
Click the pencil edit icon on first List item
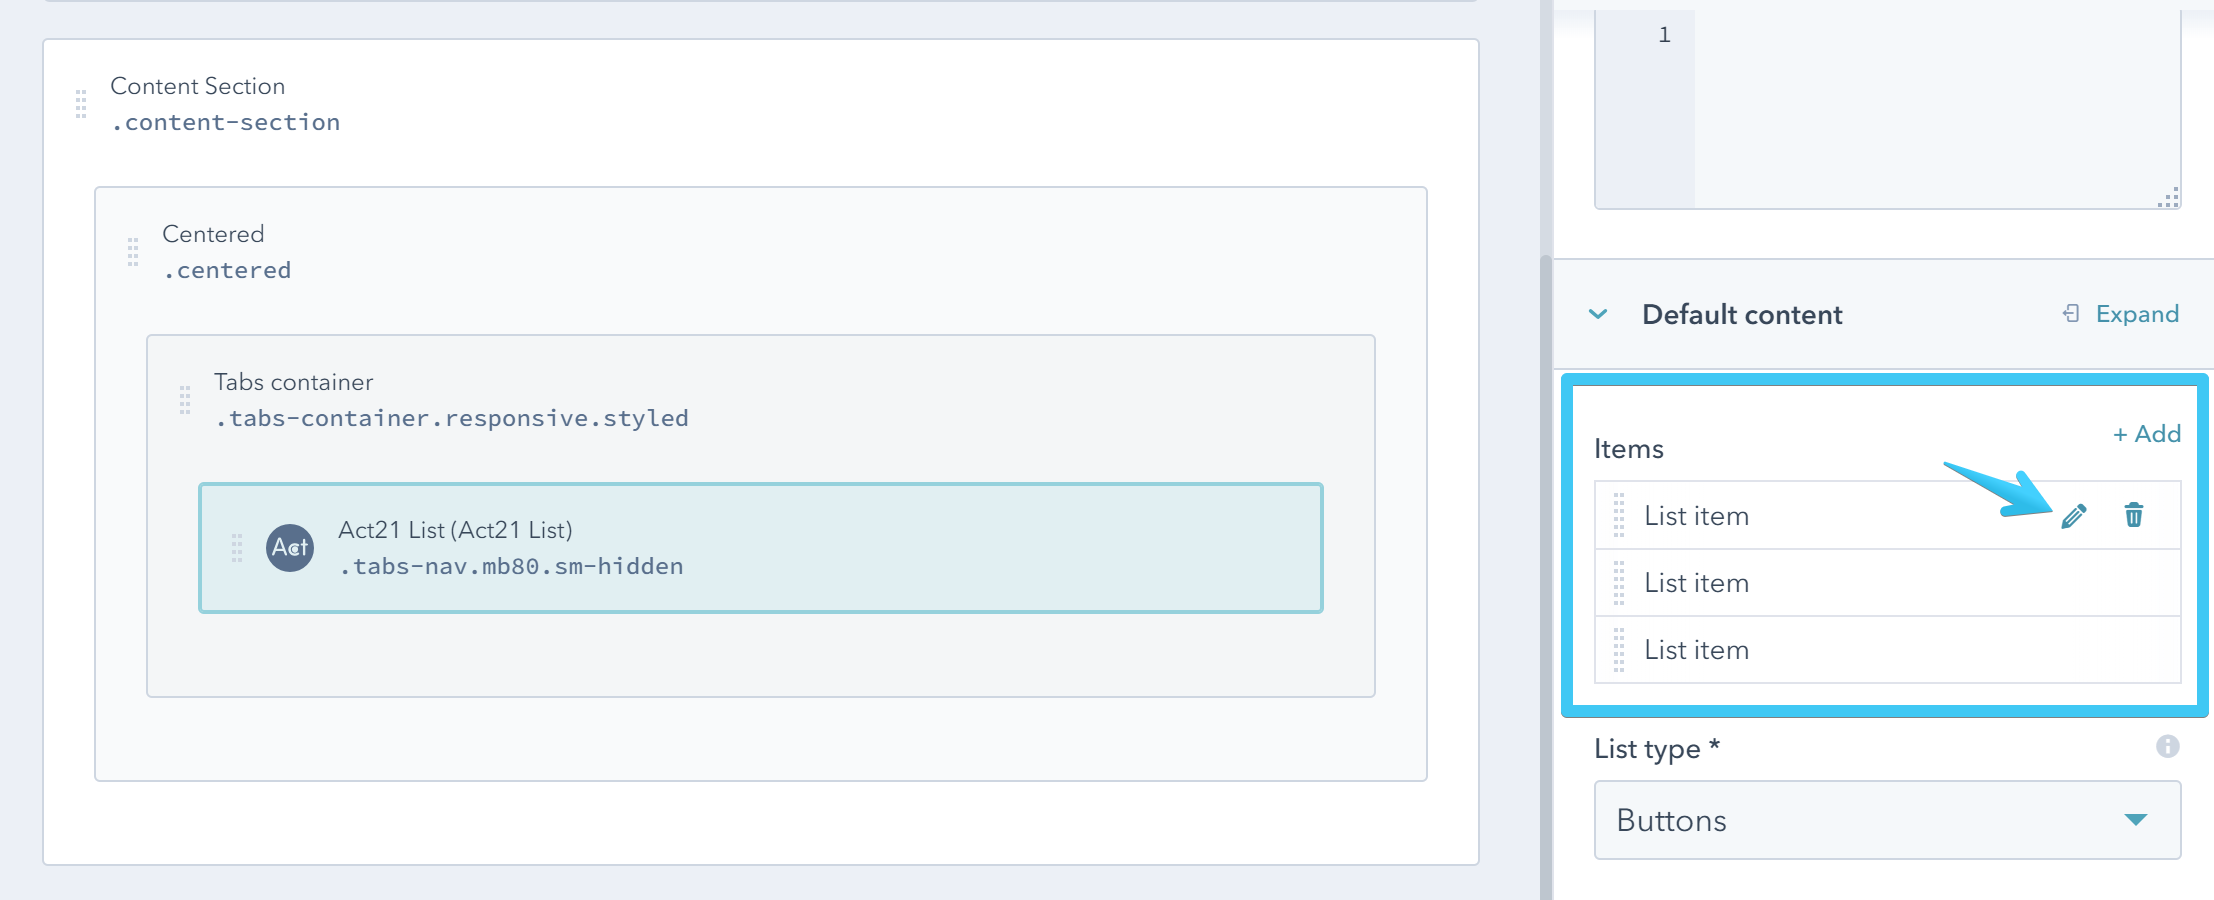pos(2074,515)
